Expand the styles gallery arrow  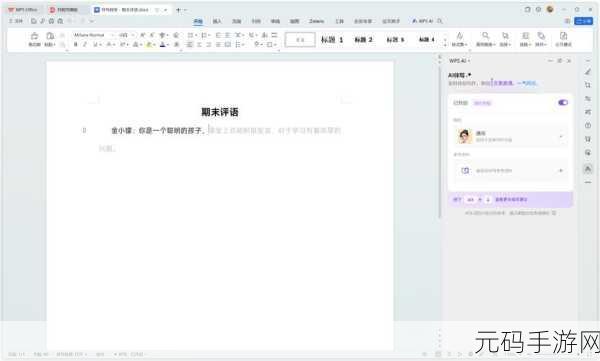pos(445,45)
